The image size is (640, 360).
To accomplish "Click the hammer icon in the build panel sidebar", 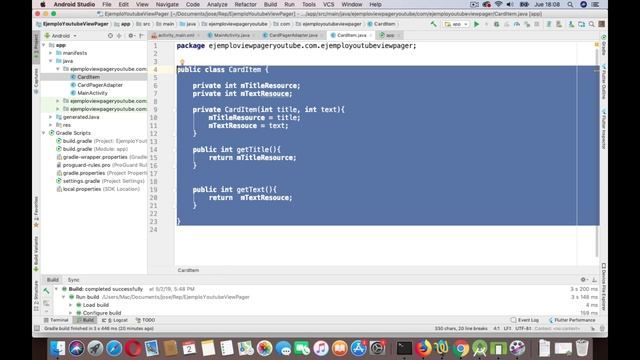I will click(46, 291).
